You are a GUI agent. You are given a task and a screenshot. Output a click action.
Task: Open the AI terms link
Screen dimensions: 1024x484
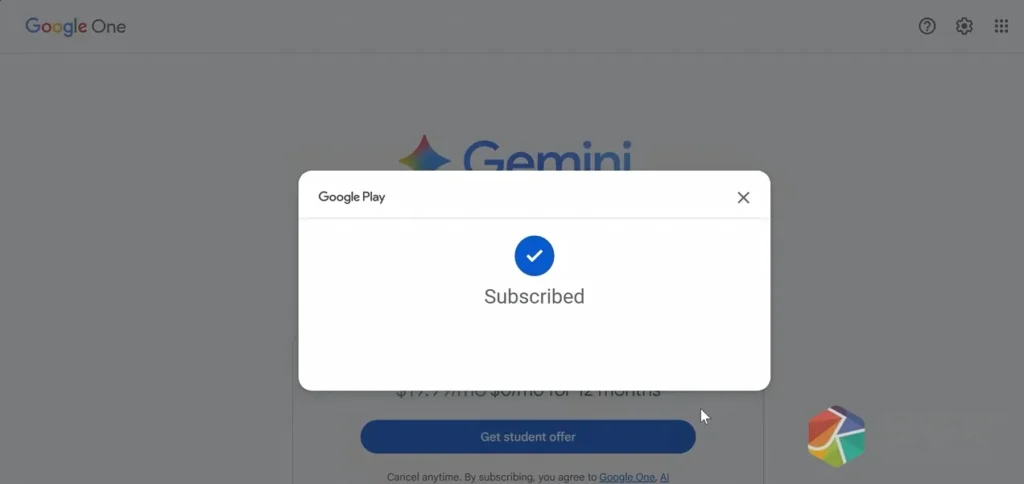coord(664,477)
